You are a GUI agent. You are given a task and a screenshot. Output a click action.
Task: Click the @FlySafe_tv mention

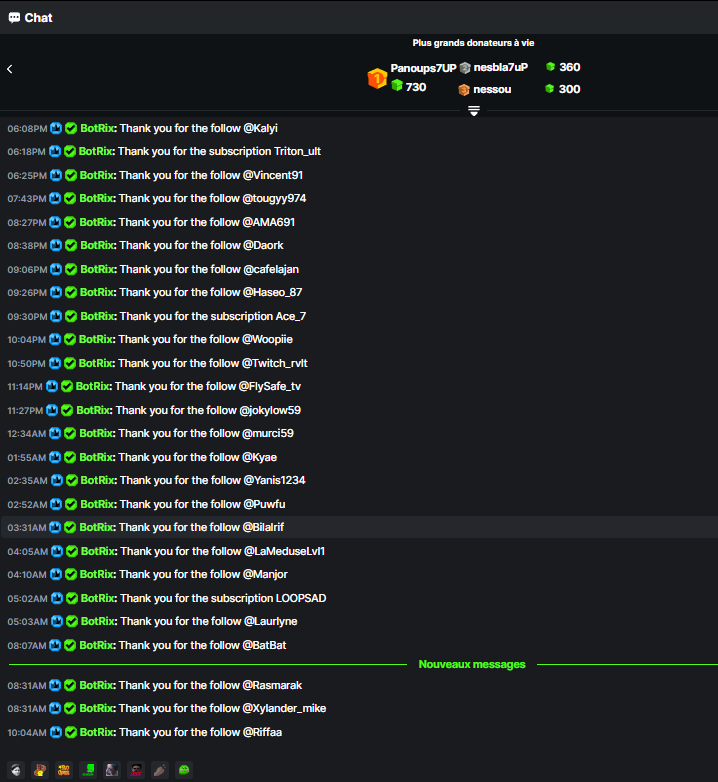(270, 387)
